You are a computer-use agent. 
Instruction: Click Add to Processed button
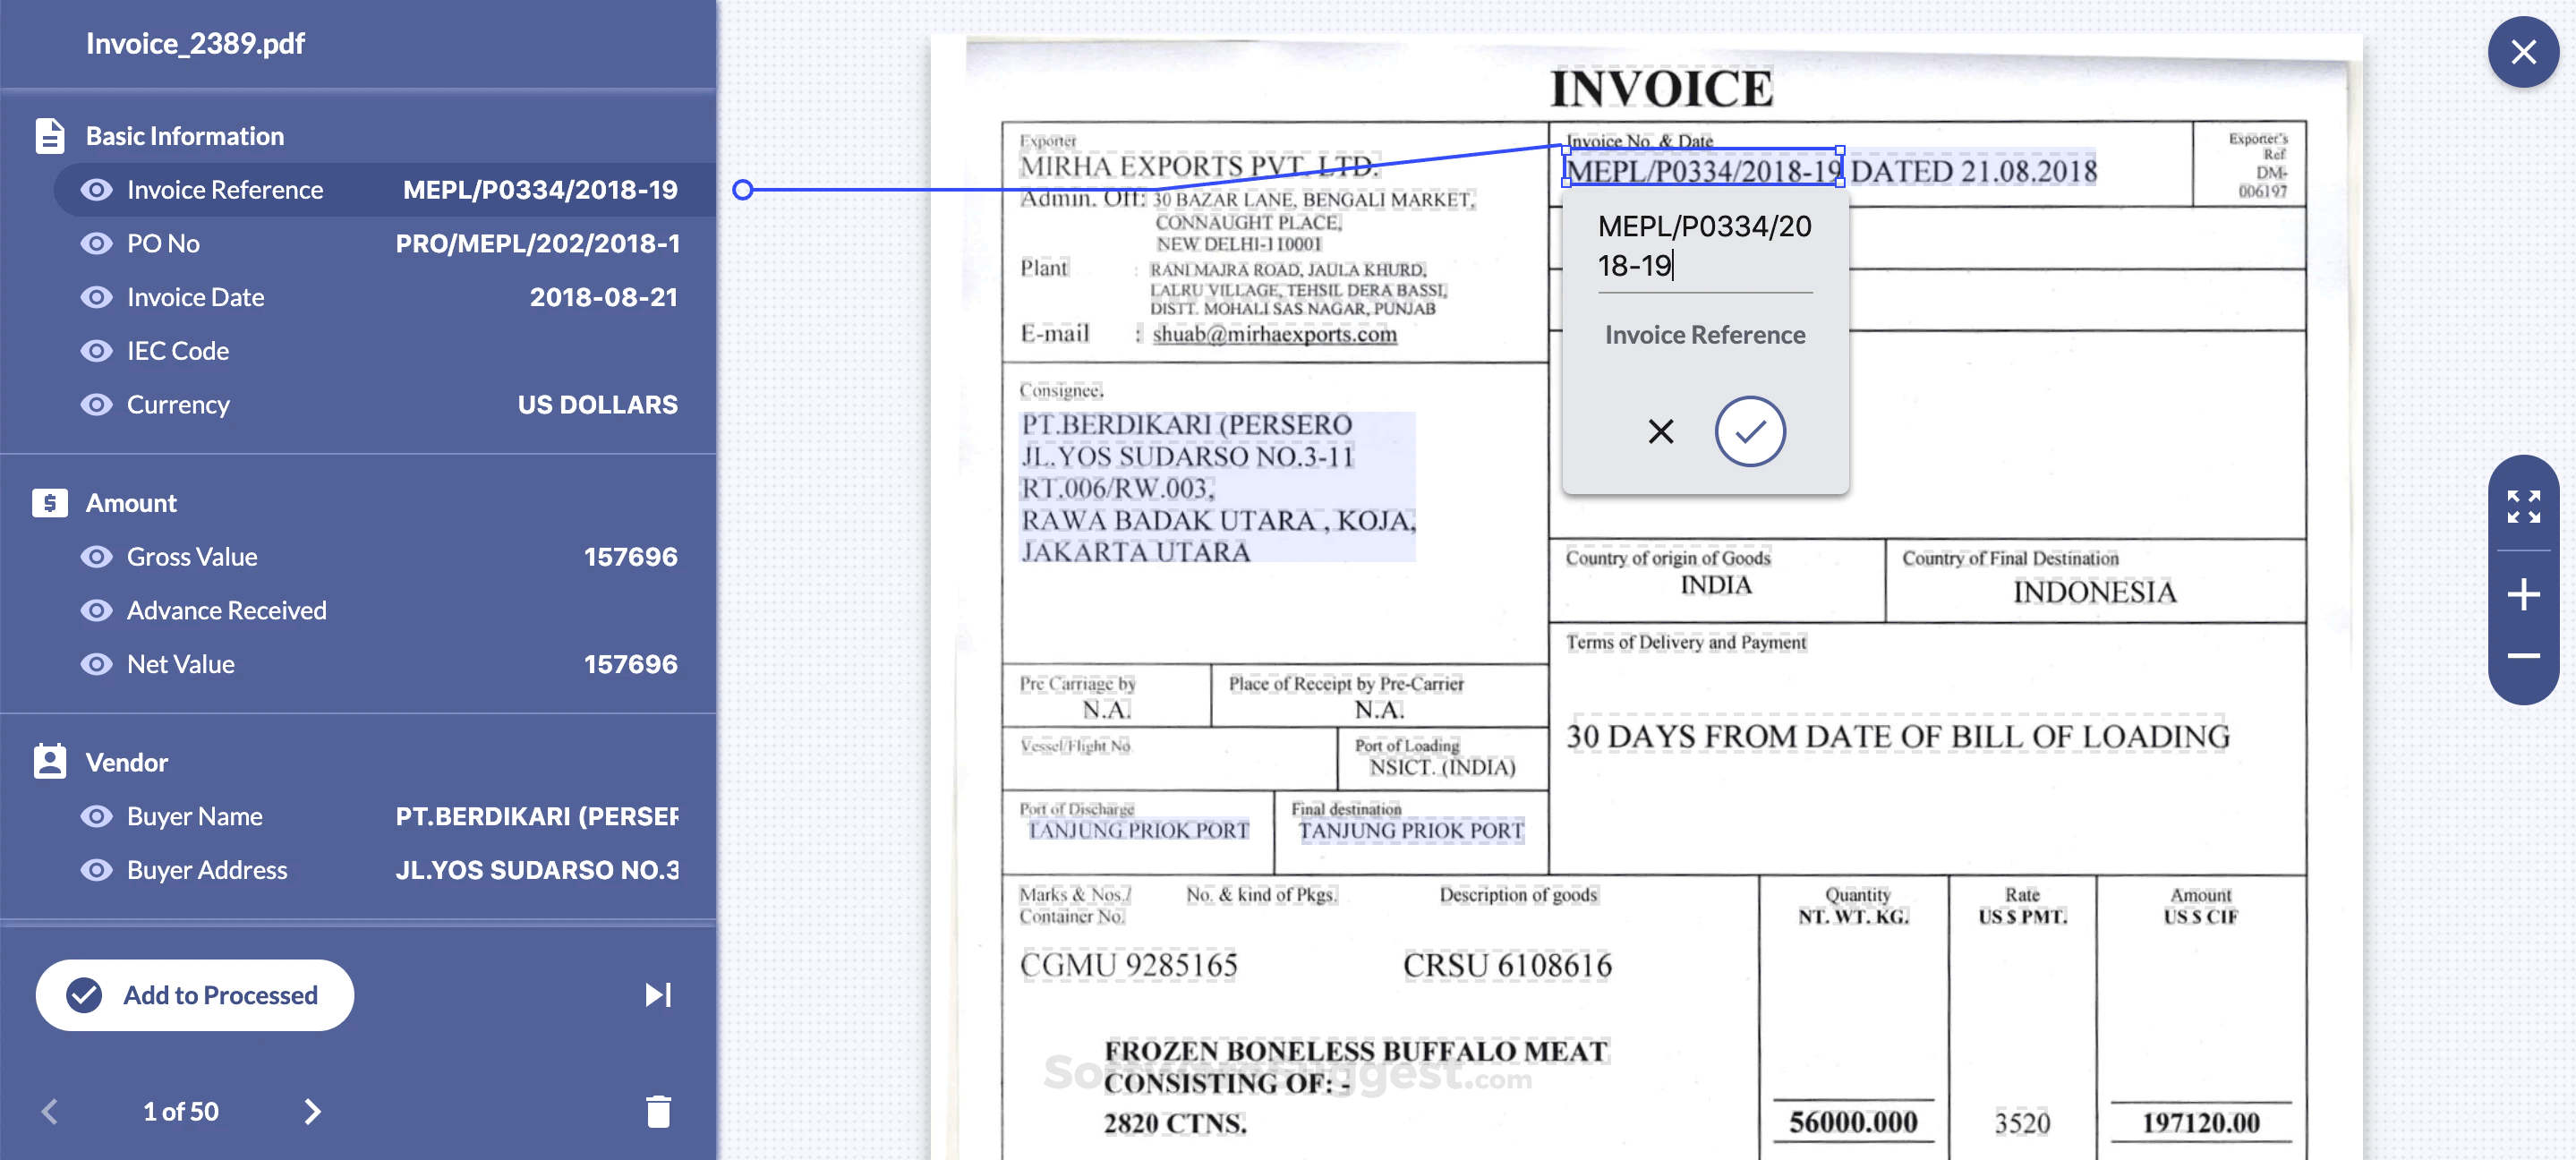(x=195, y=995)
